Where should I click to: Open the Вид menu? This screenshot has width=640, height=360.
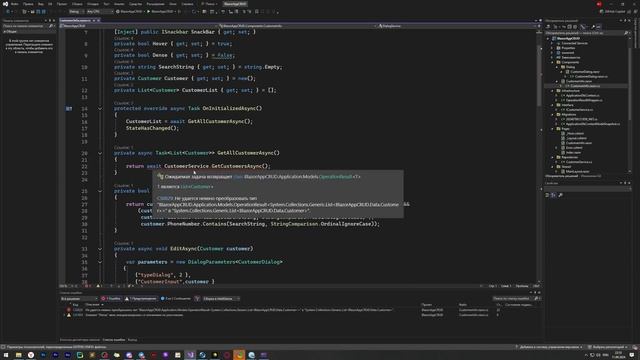tap(40, 4)
